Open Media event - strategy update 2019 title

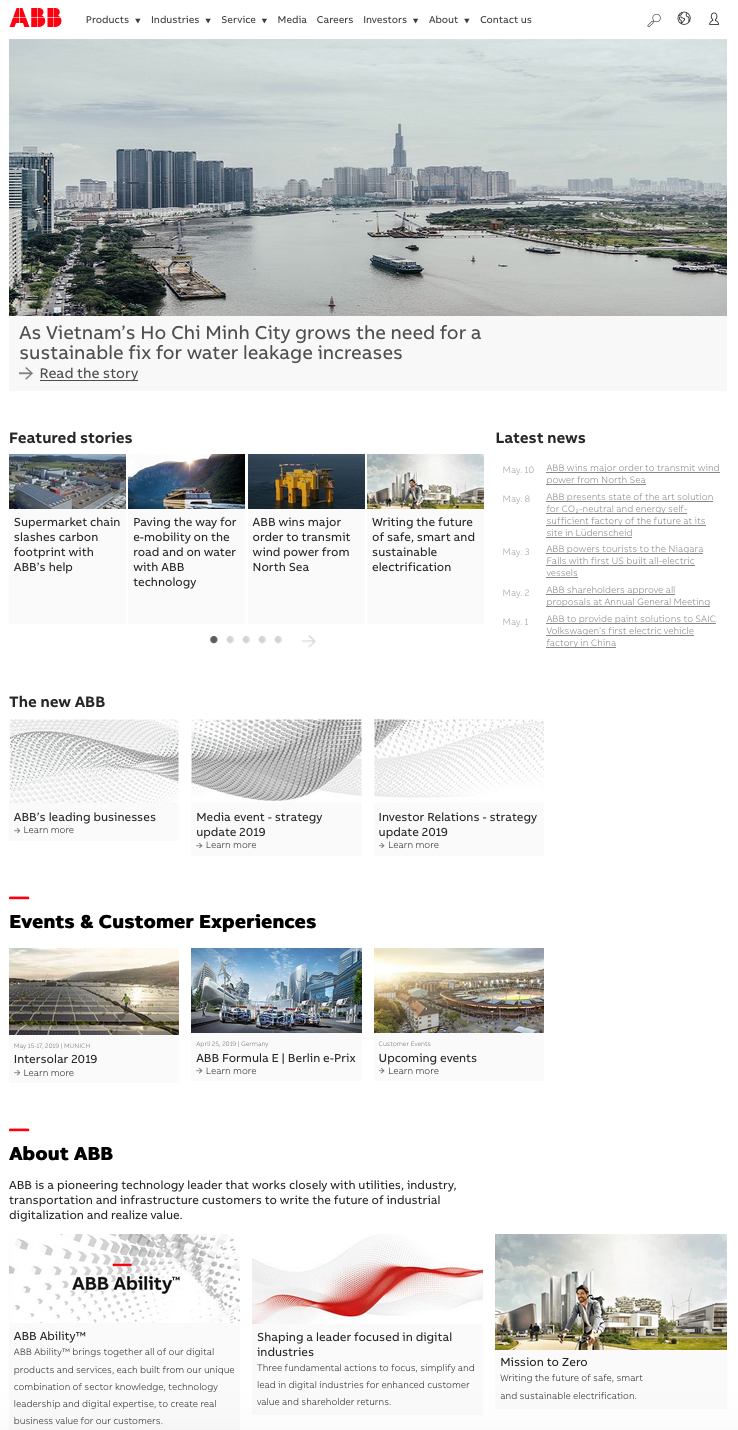click(x=259, y=824)
